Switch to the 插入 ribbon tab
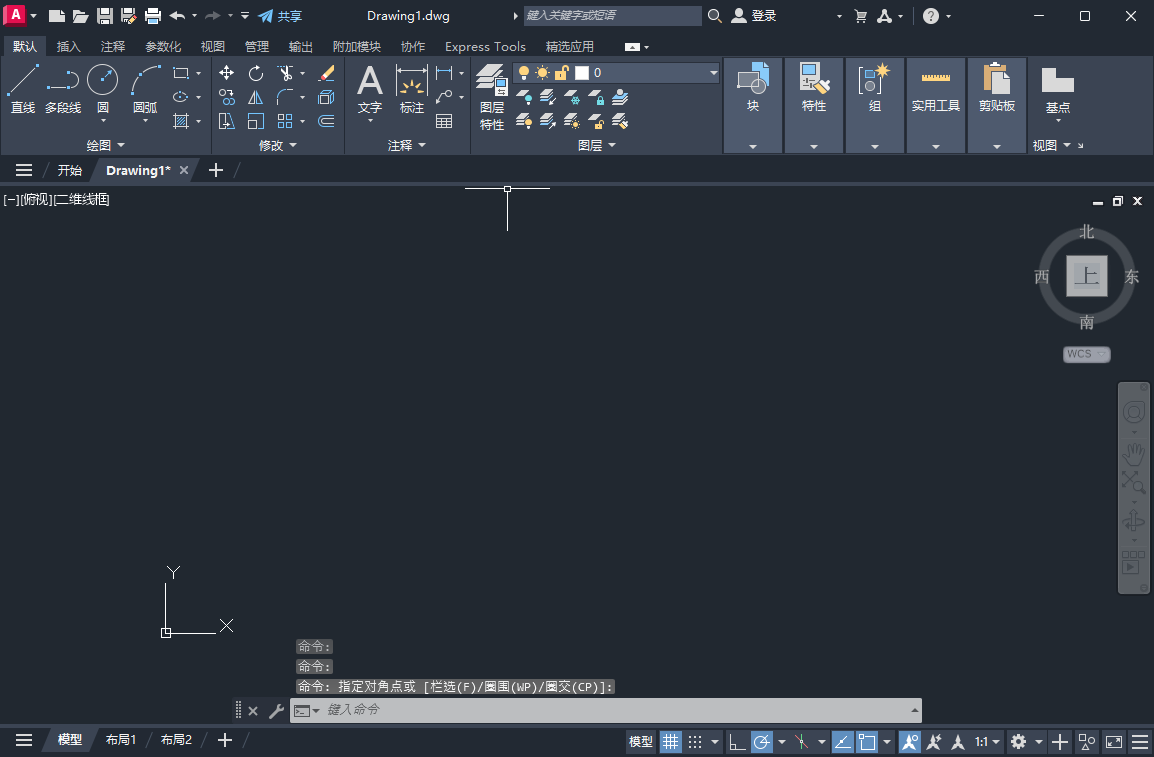 69,47
